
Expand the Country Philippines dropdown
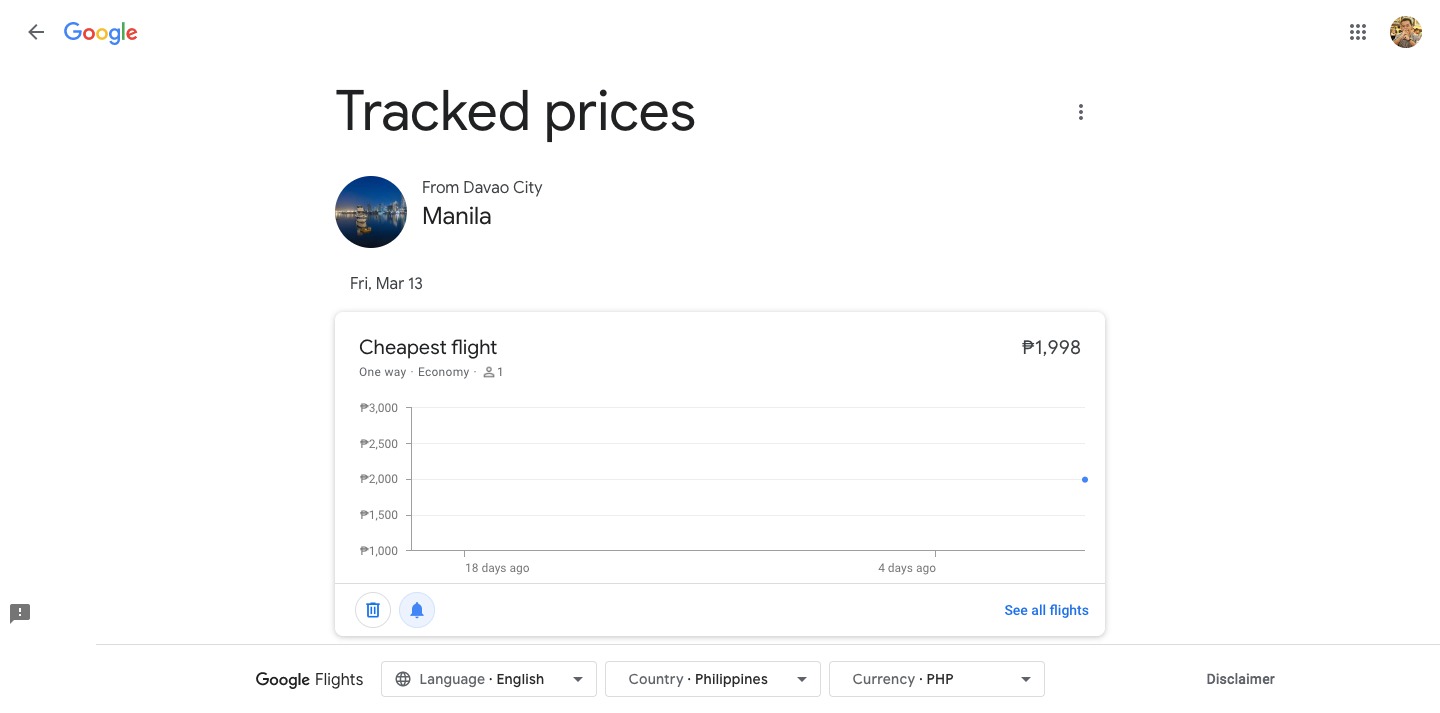pos(713,679)
